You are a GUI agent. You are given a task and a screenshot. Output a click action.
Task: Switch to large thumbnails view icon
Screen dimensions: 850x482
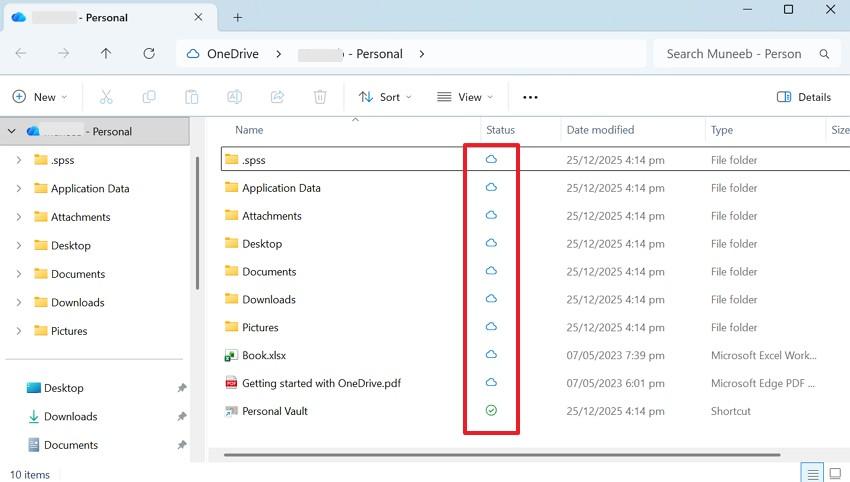pyautogui.click(x=835, y=474)
